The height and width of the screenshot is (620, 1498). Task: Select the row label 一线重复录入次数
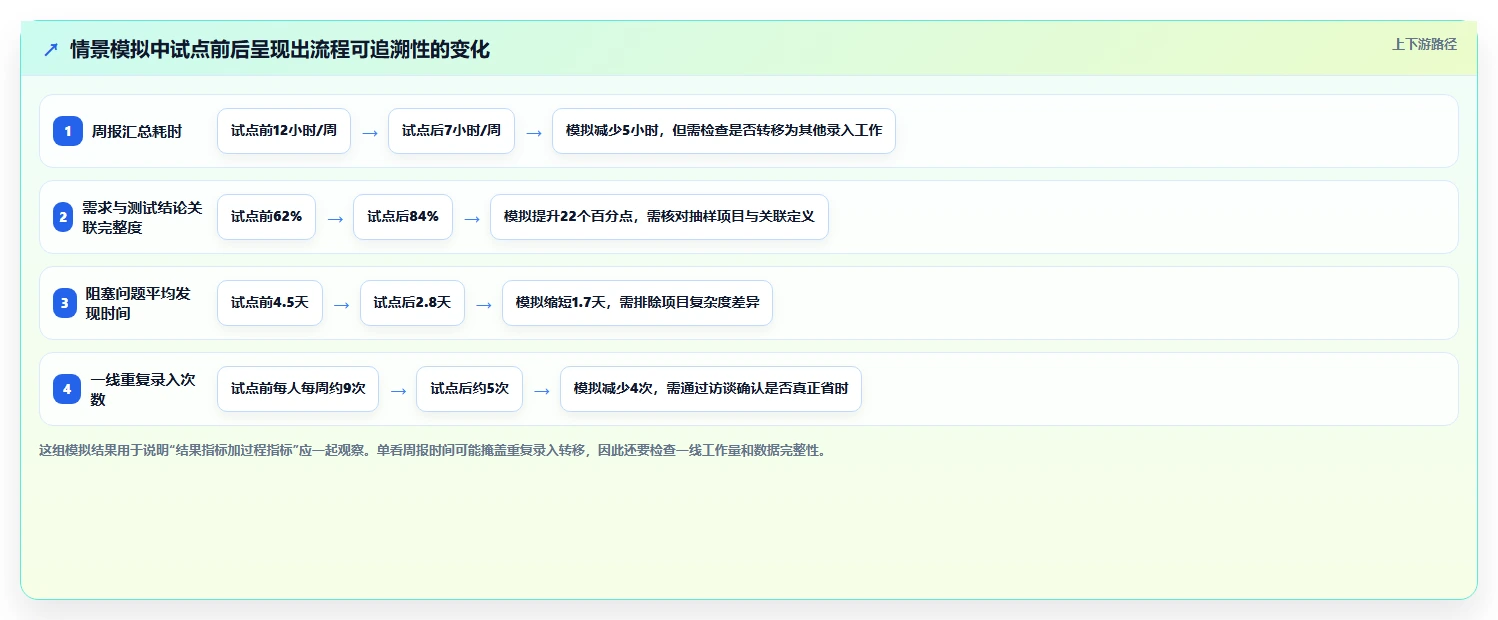click(143, 389)
